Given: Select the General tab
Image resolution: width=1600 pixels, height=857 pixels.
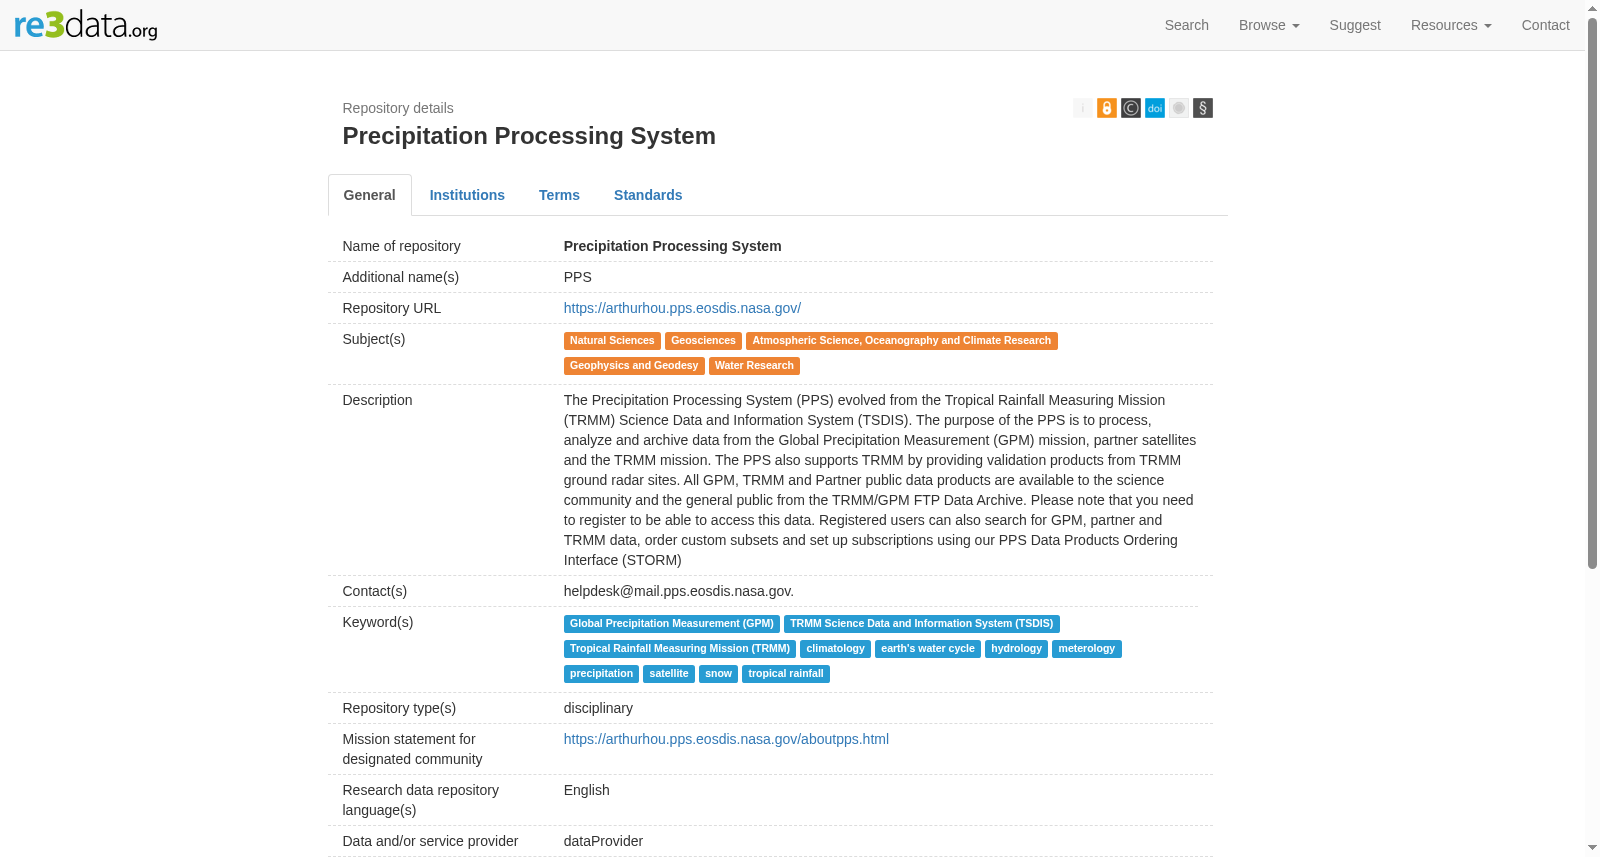Looking at the screenshot, I should [370, 195].
